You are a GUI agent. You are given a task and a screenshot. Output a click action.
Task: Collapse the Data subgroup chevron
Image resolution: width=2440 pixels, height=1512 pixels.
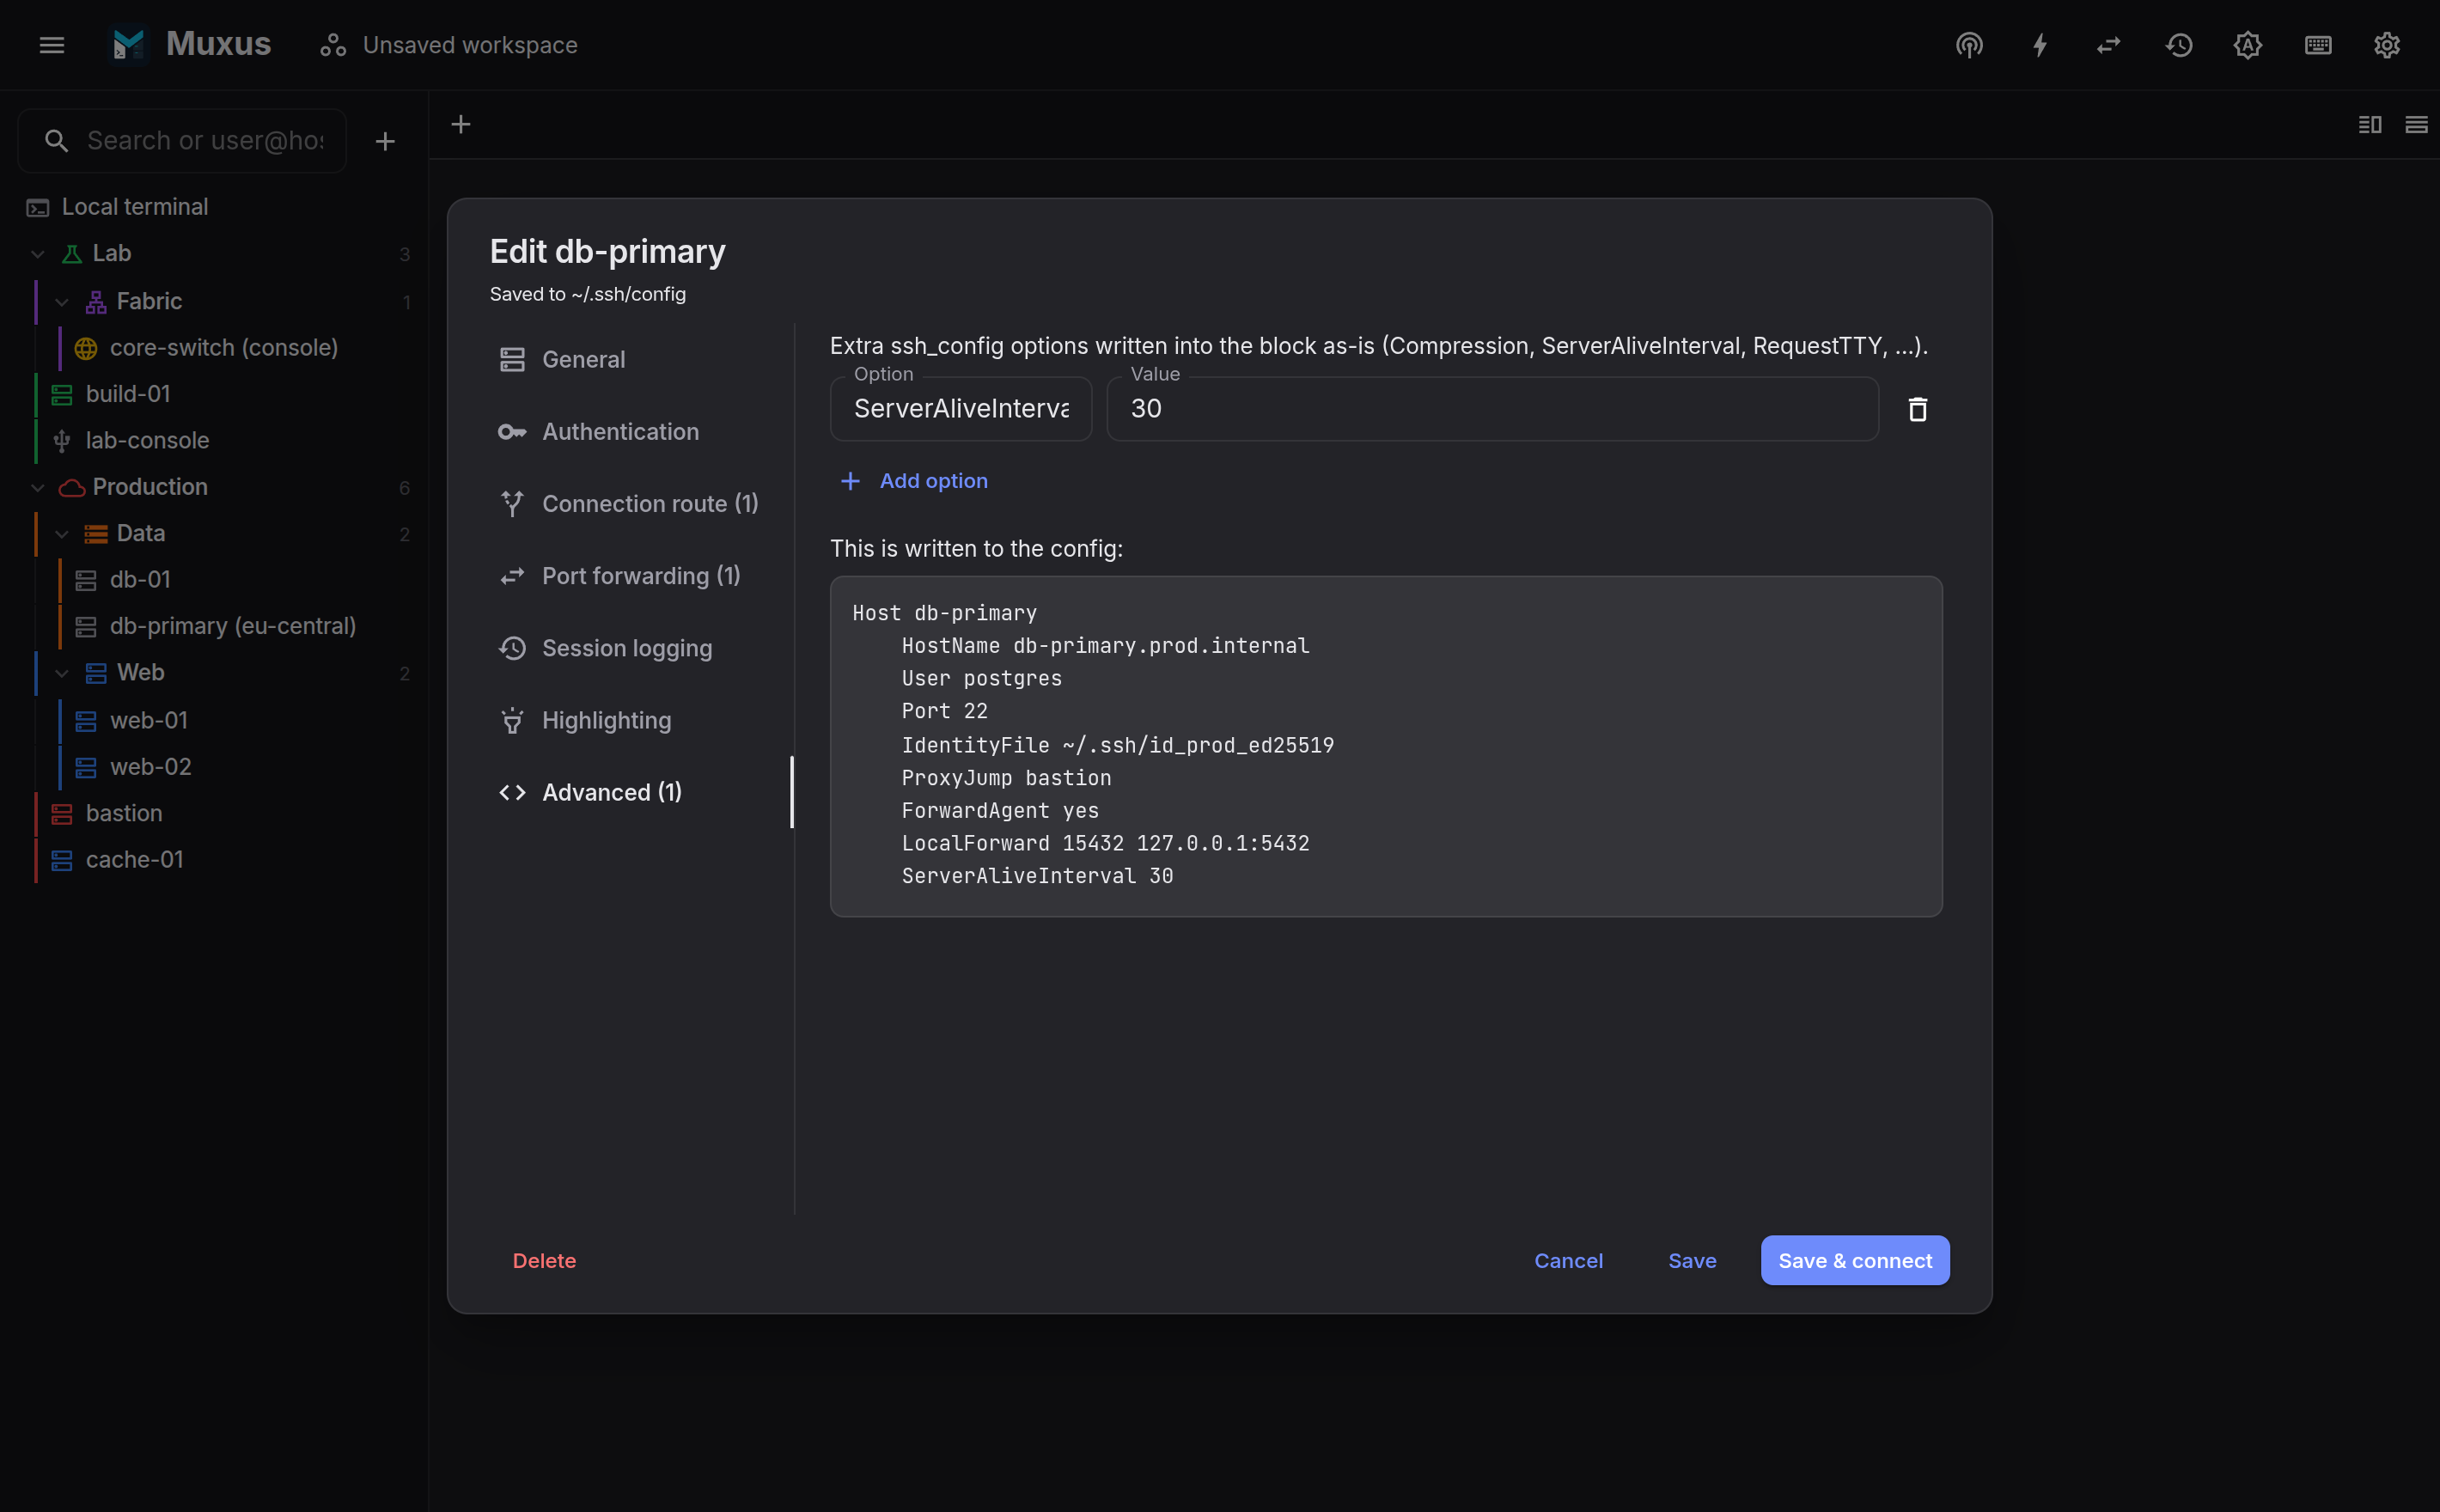click(62, 534)
